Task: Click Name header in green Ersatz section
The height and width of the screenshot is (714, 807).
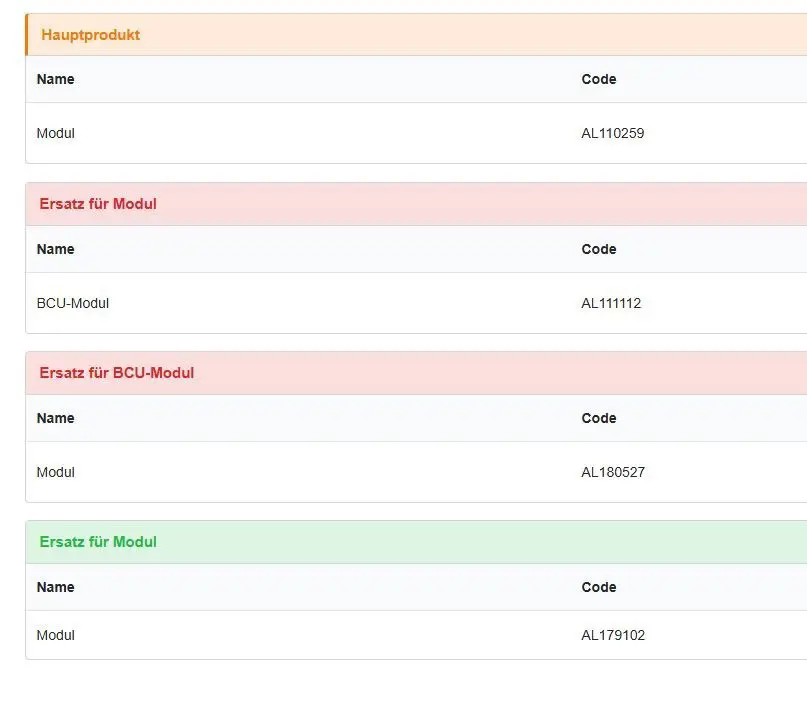Action: [x=56, y=587]
